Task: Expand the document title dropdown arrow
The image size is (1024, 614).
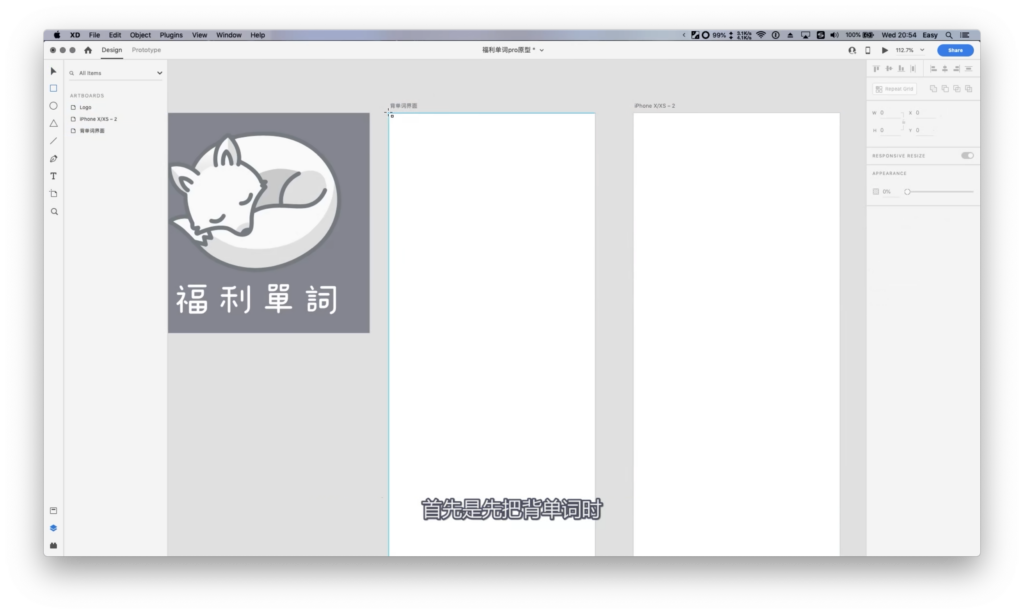Action: click(x=542, y=50)
